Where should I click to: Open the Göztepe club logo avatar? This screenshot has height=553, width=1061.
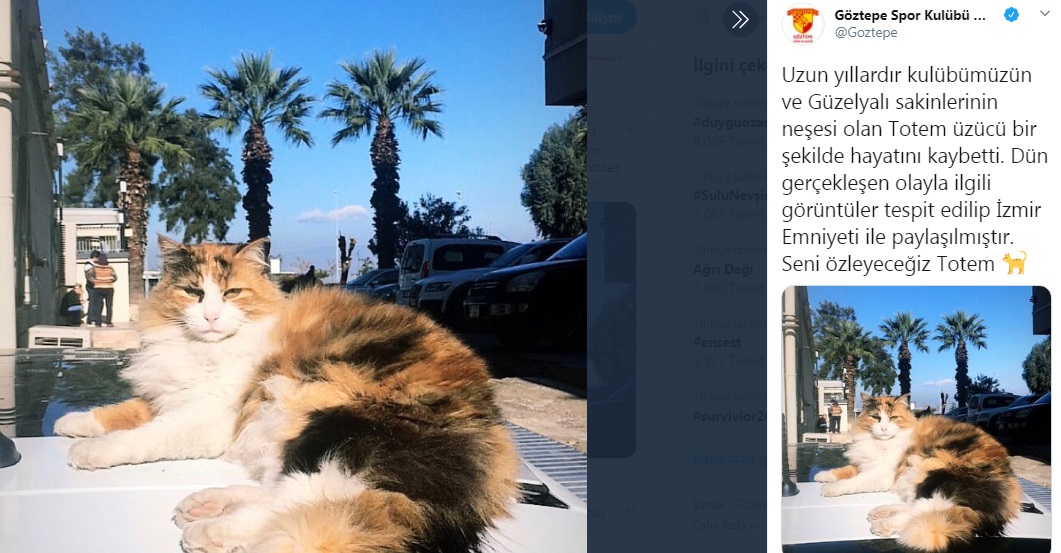[x=803, y=24]
